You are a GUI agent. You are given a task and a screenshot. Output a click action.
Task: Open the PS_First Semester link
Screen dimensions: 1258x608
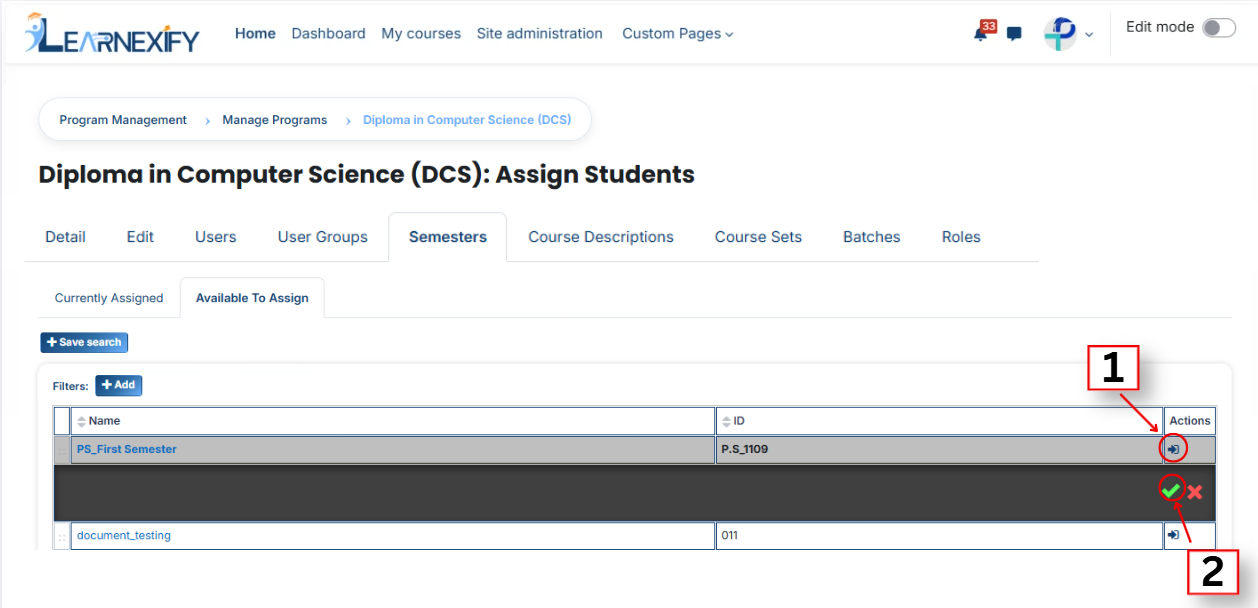(x=127, y=449)
